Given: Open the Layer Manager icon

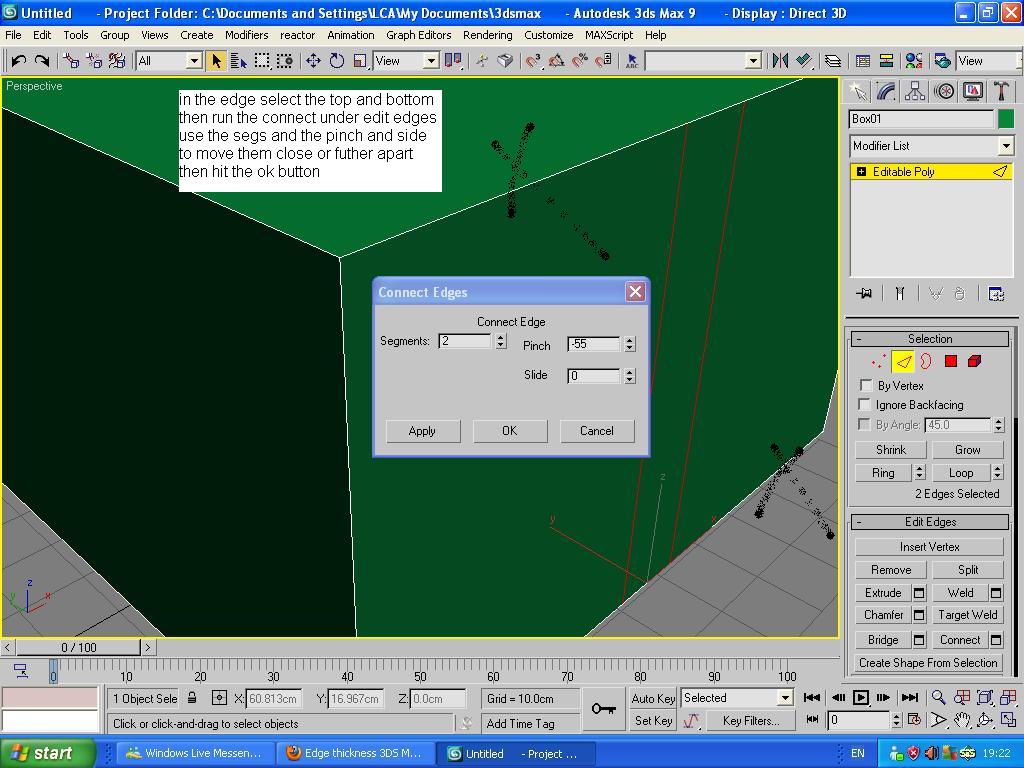Looking at the screenshot, I should point(833,61).
